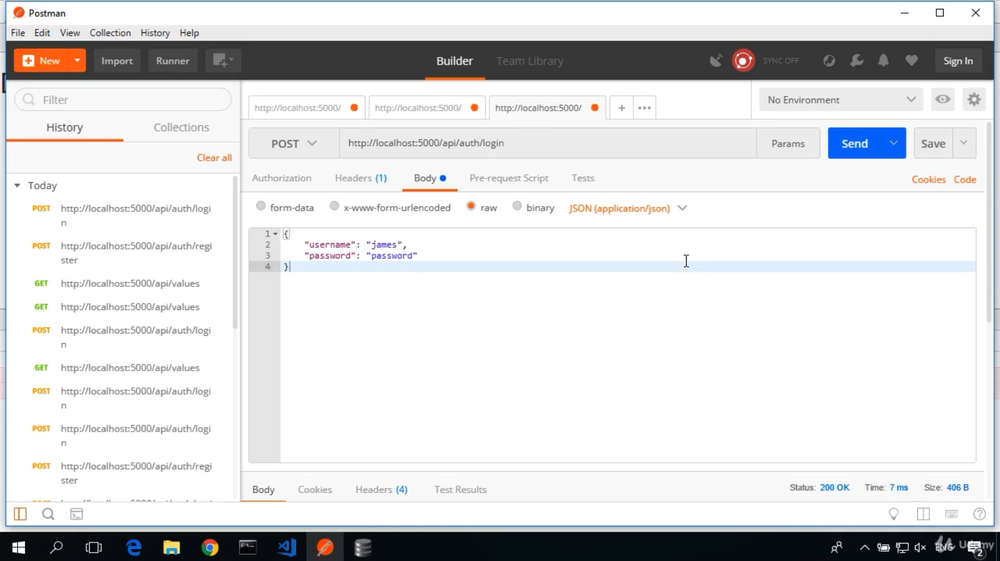Open the Pre-request Script tab
The image size is (1000, 561).
509,178
